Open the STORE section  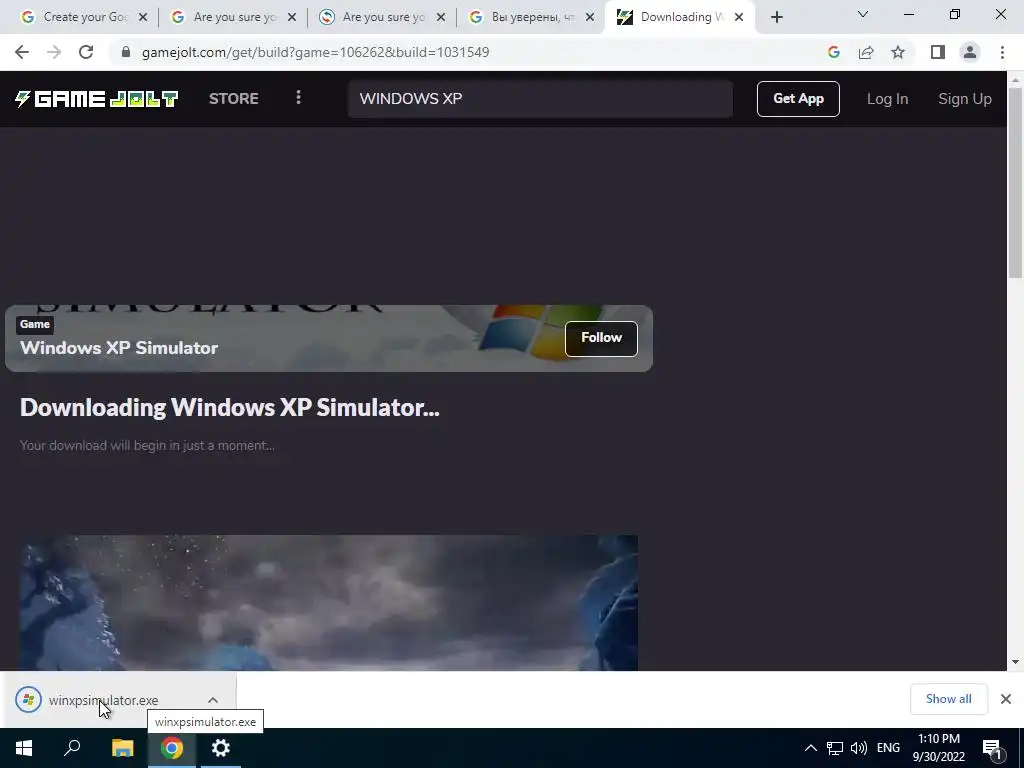click(x=234, y=99)
